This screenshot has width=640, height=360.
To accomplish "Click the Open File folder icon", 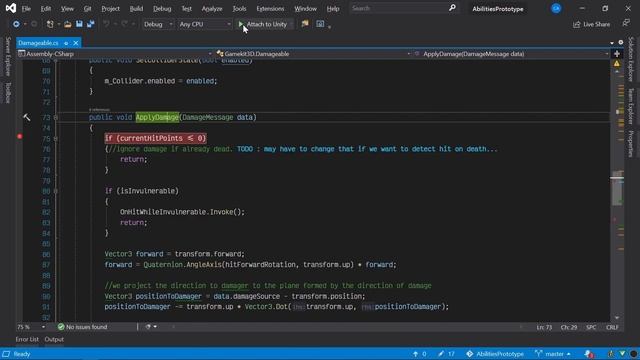I will (68, 24).
